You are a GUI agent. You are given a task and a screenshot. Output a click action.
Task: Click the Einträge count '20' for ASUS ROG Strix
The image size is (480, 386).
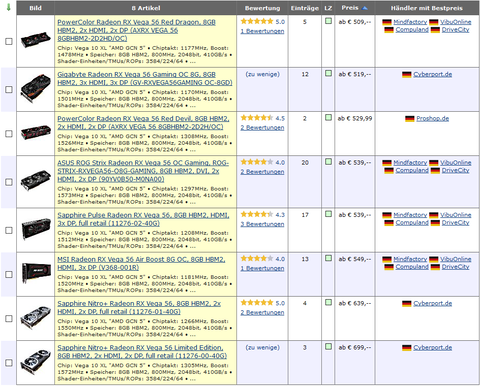(x=305, y=163)
